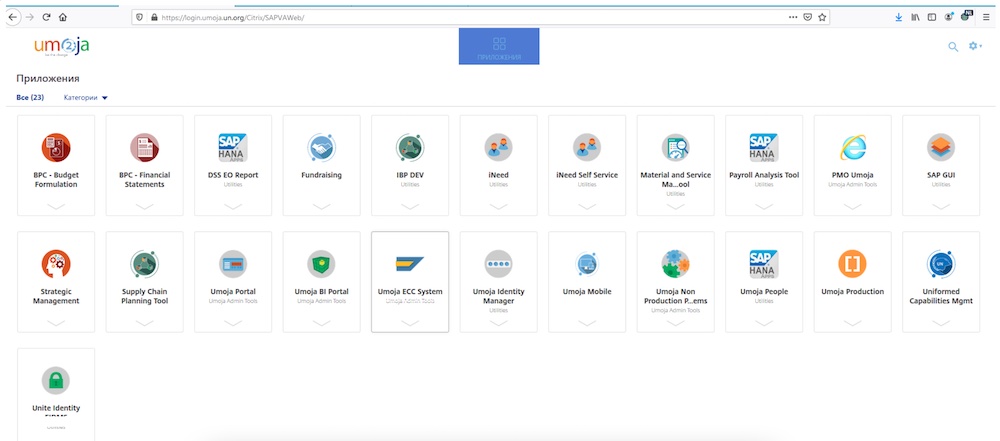Screen dimensions: 1000x441
Task: Launch the Payroll Analysis Tool icon
Action: coord(764,147)
